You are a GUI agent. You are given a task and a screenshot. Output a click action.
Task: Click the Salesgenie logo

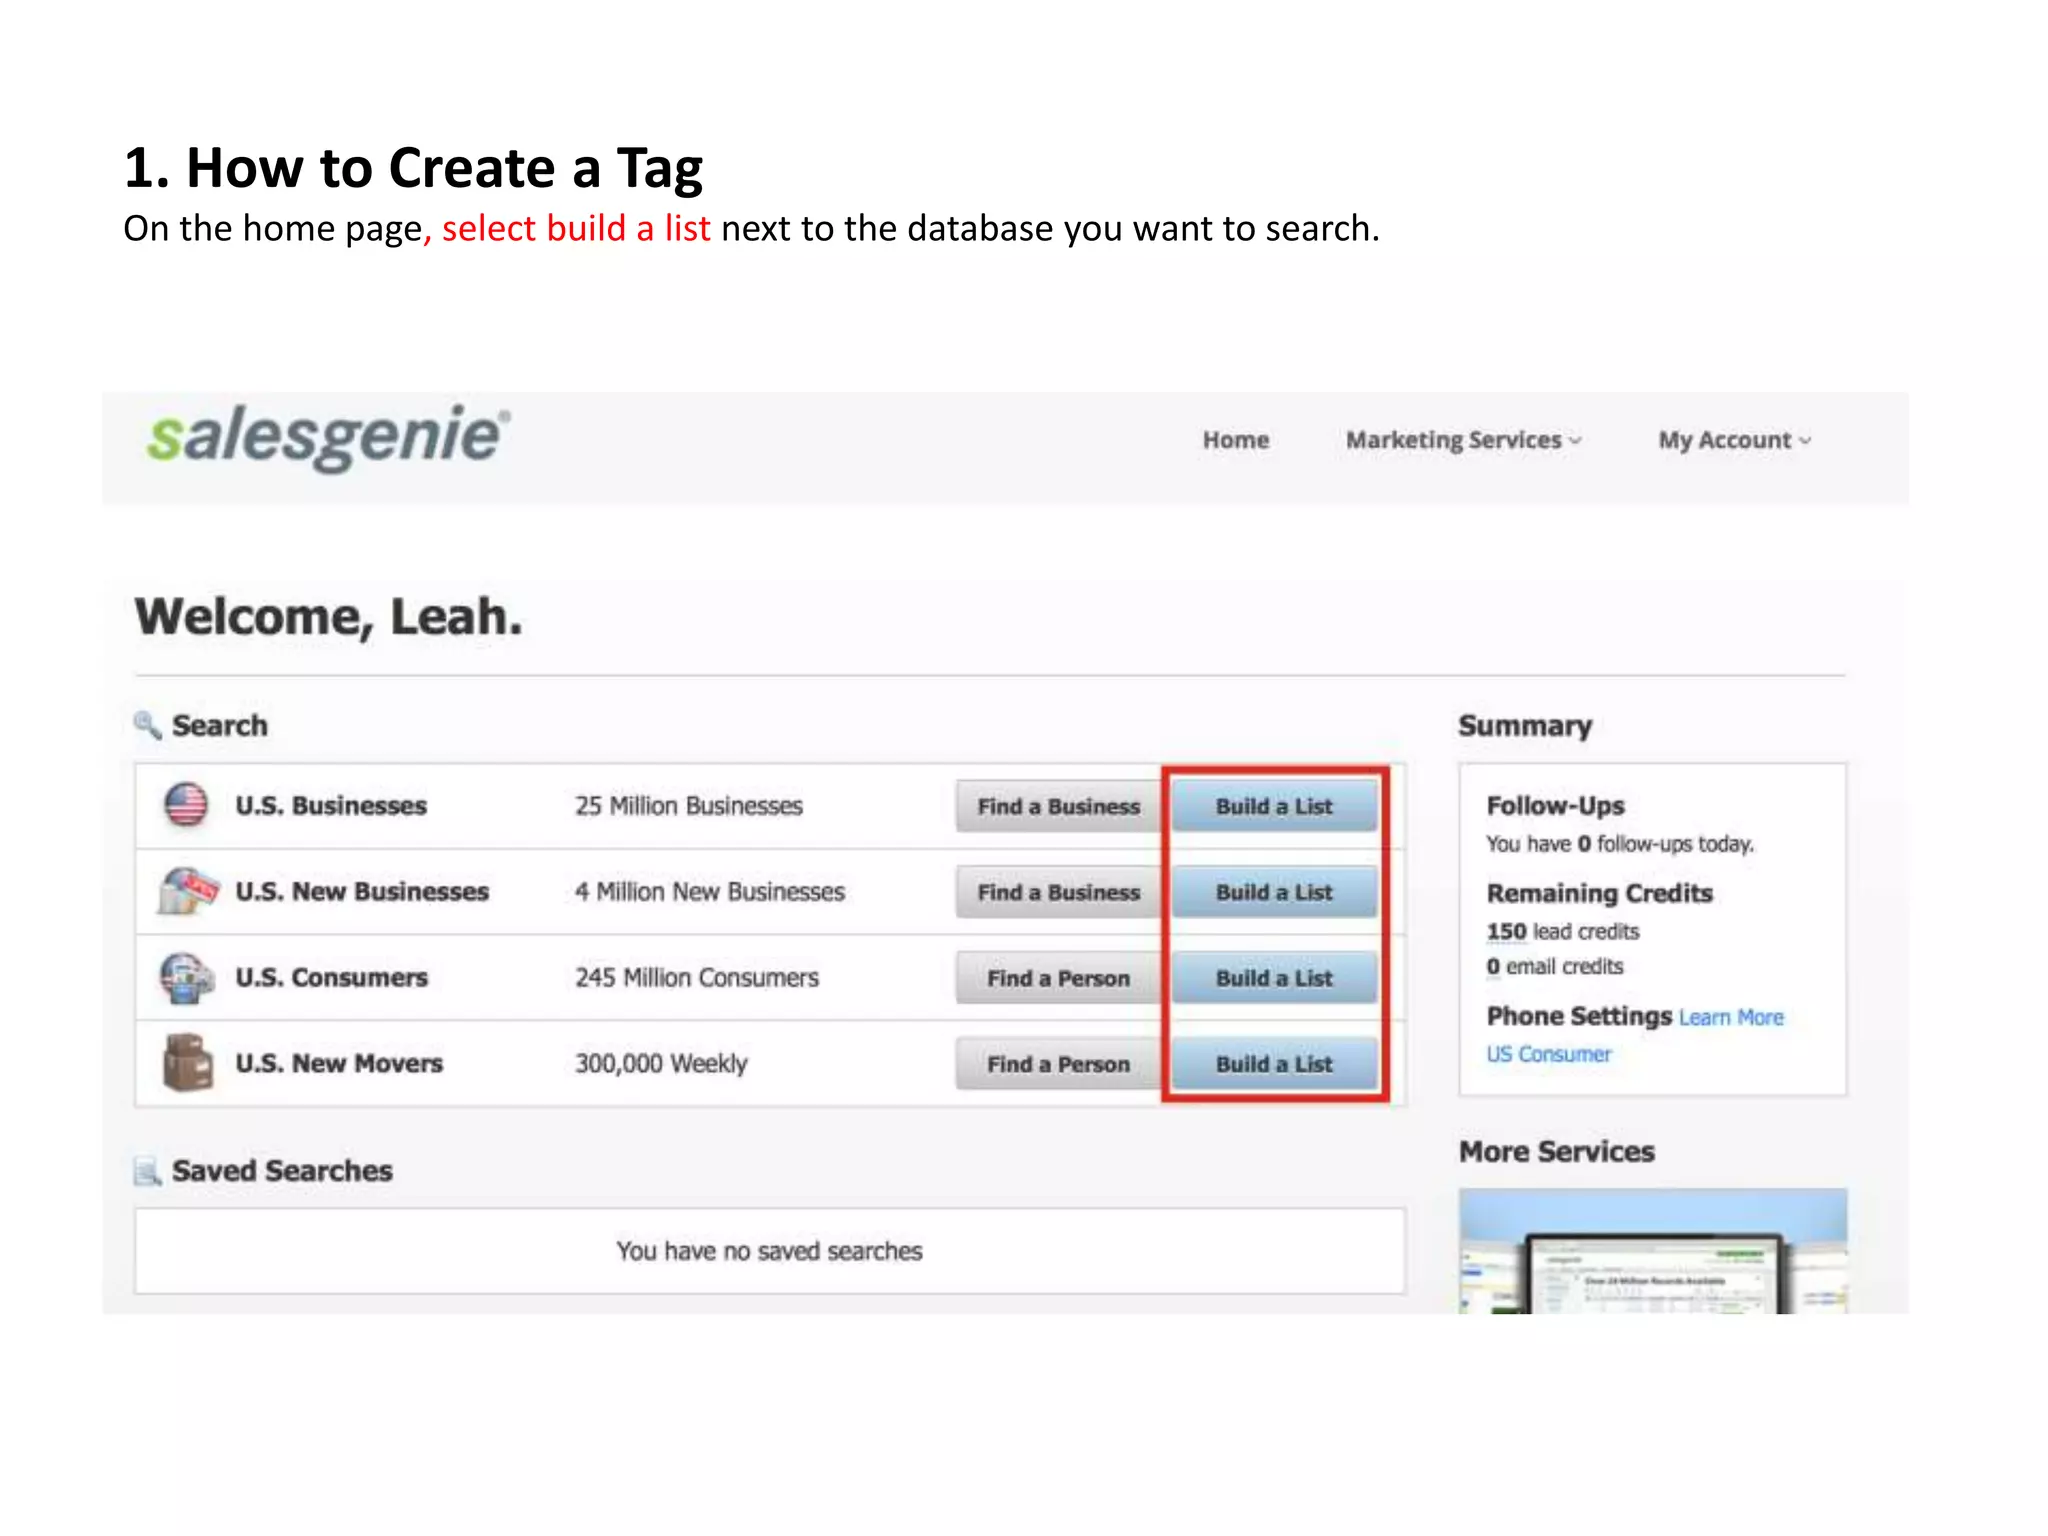coord(328,437)
